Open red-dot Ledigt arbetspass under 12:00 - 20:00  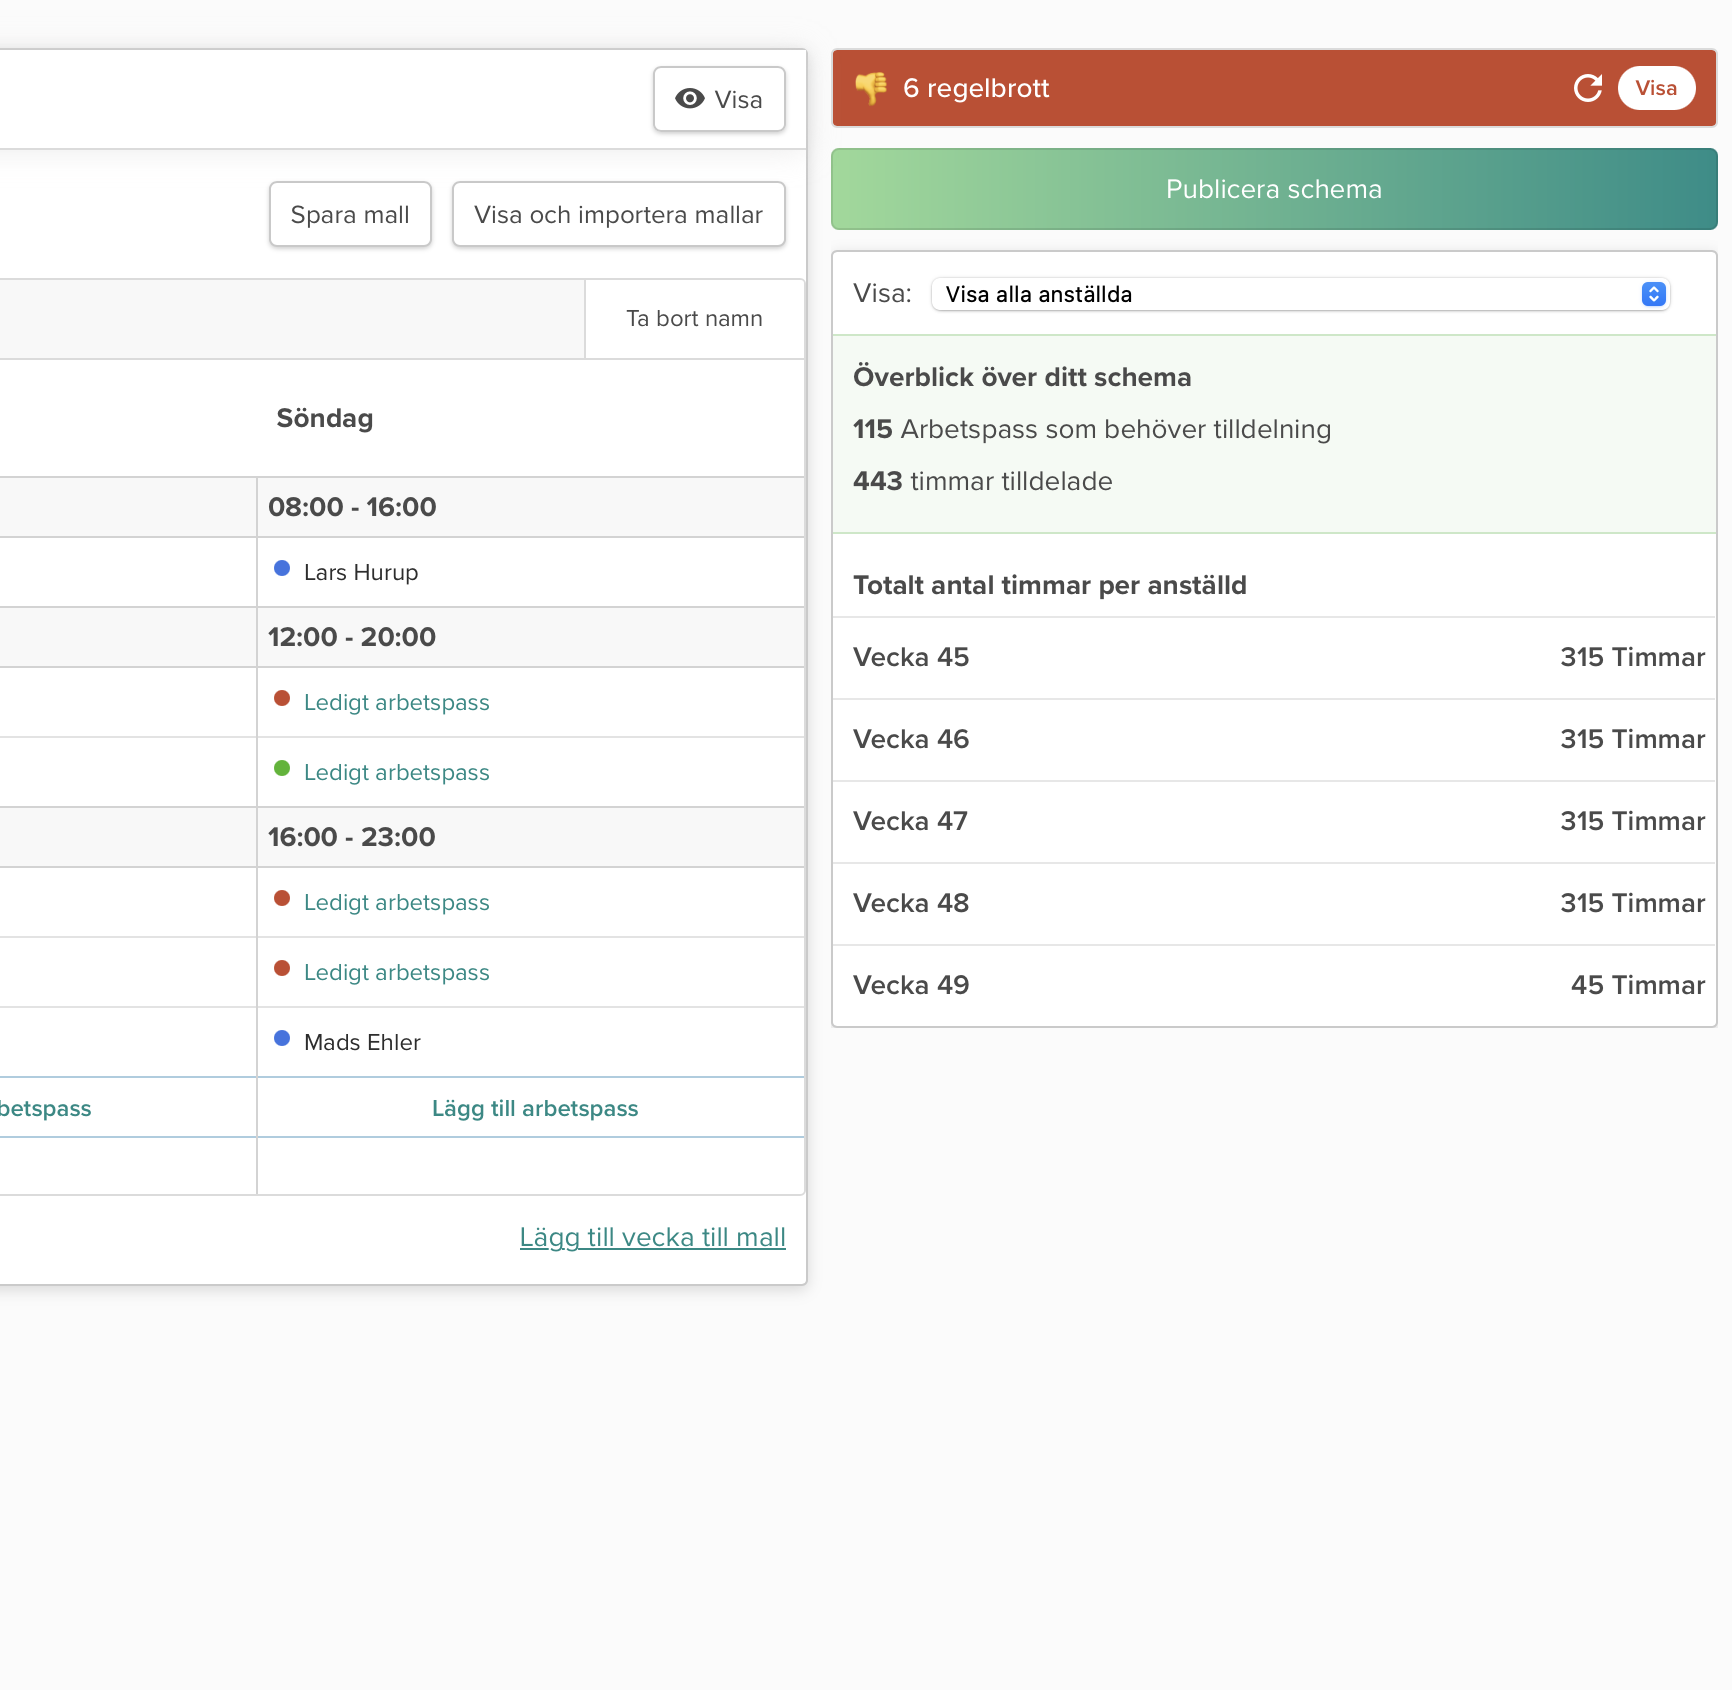pos(396,702)
